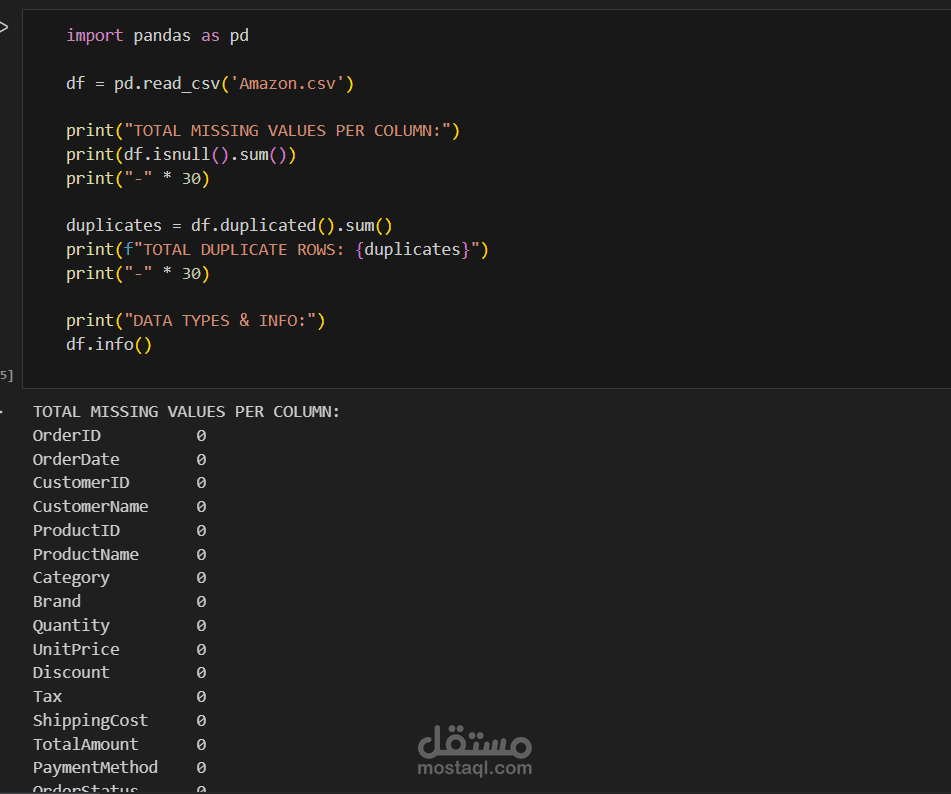Select the CustomerName output row
This screenshot has width=951, height=794.
(90, 506)
